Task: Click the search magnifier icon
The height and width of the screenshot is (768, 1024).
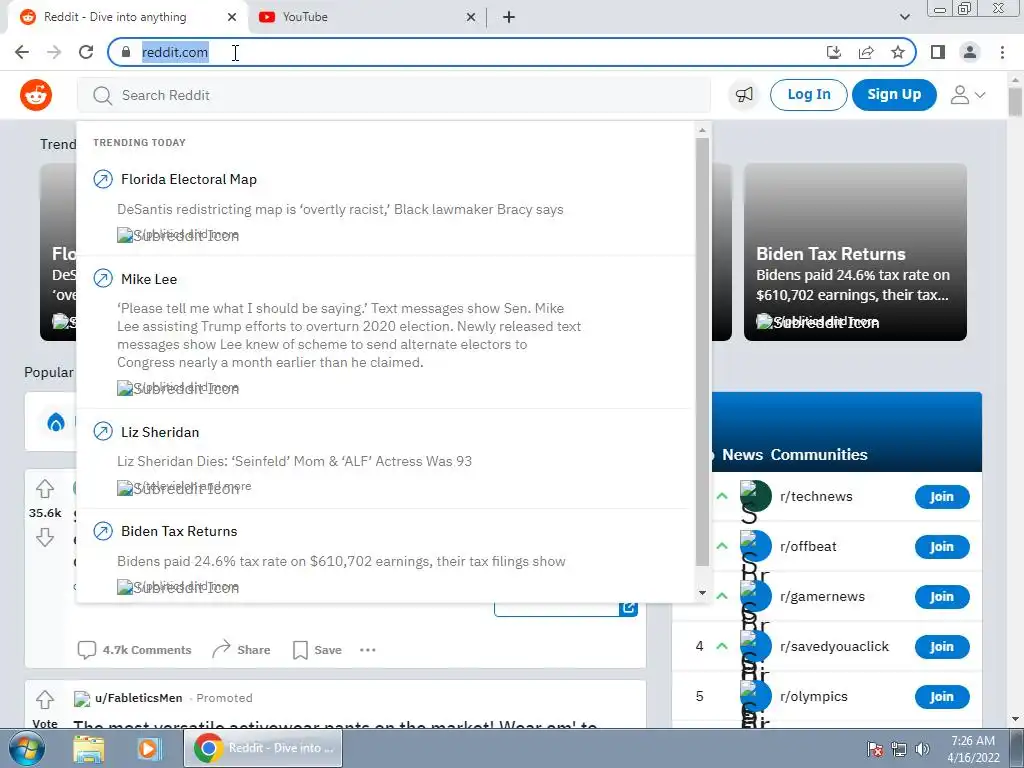Action: [x=102, y=96]
